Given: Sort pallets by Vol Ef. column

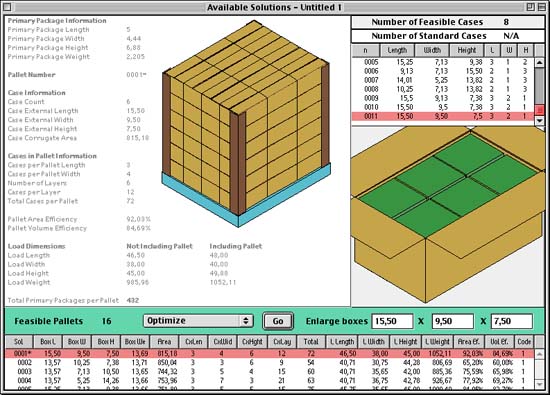Looking at the screenshot, I should (499, 341).
